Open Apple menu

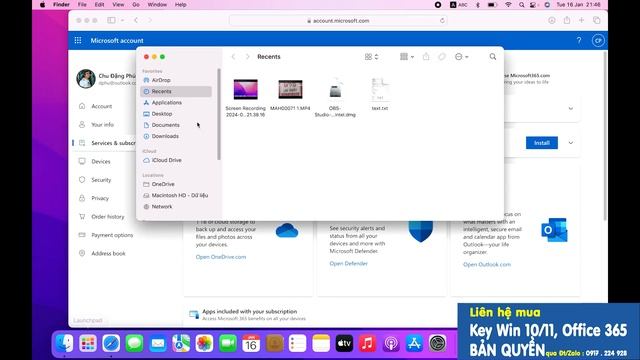click(42, 5)
